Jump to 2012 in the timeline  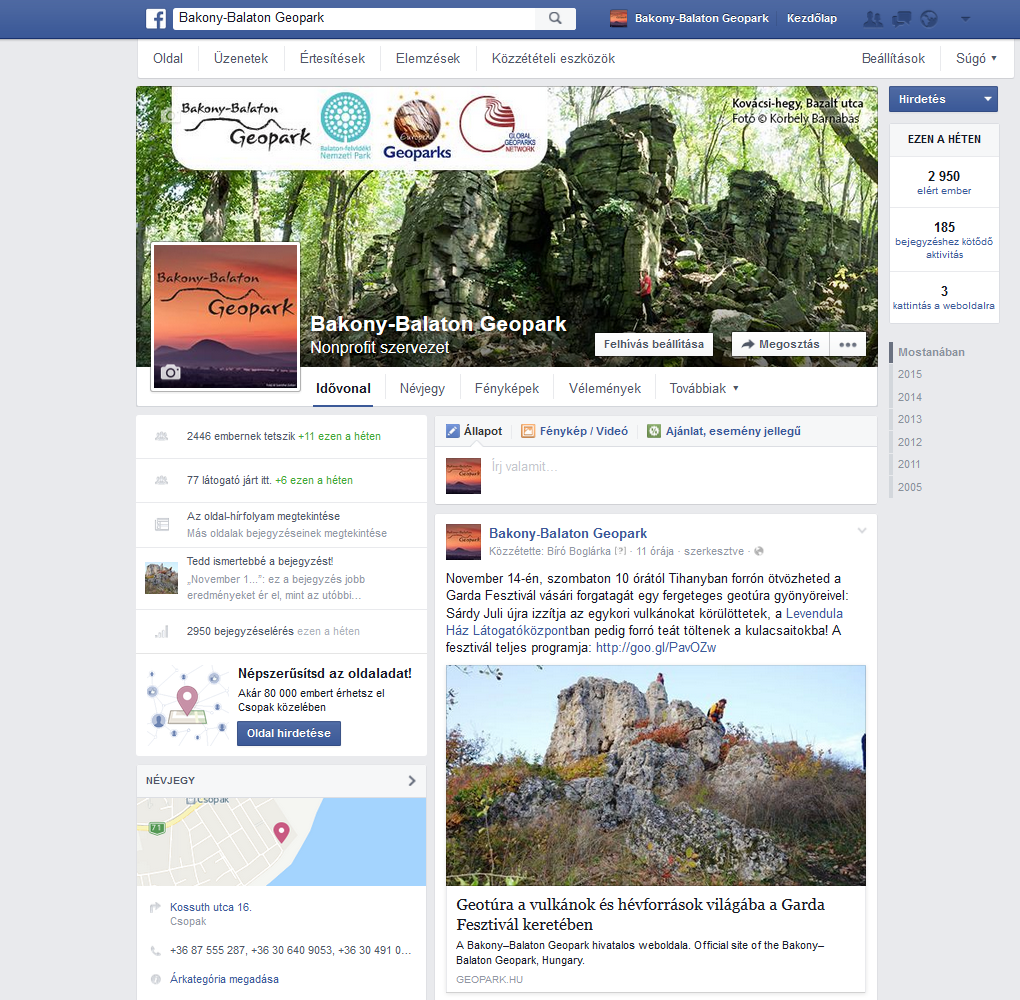click(x=909, y=442)
